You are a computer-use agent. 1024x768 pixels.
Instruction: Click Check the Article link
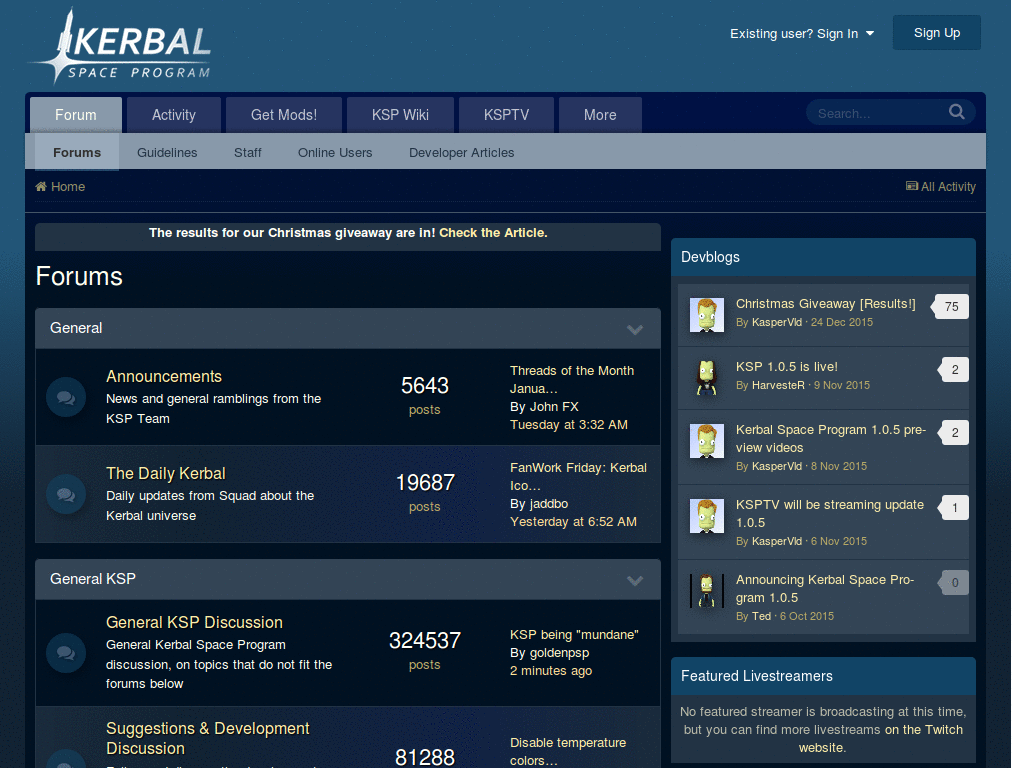pos(493,232)
